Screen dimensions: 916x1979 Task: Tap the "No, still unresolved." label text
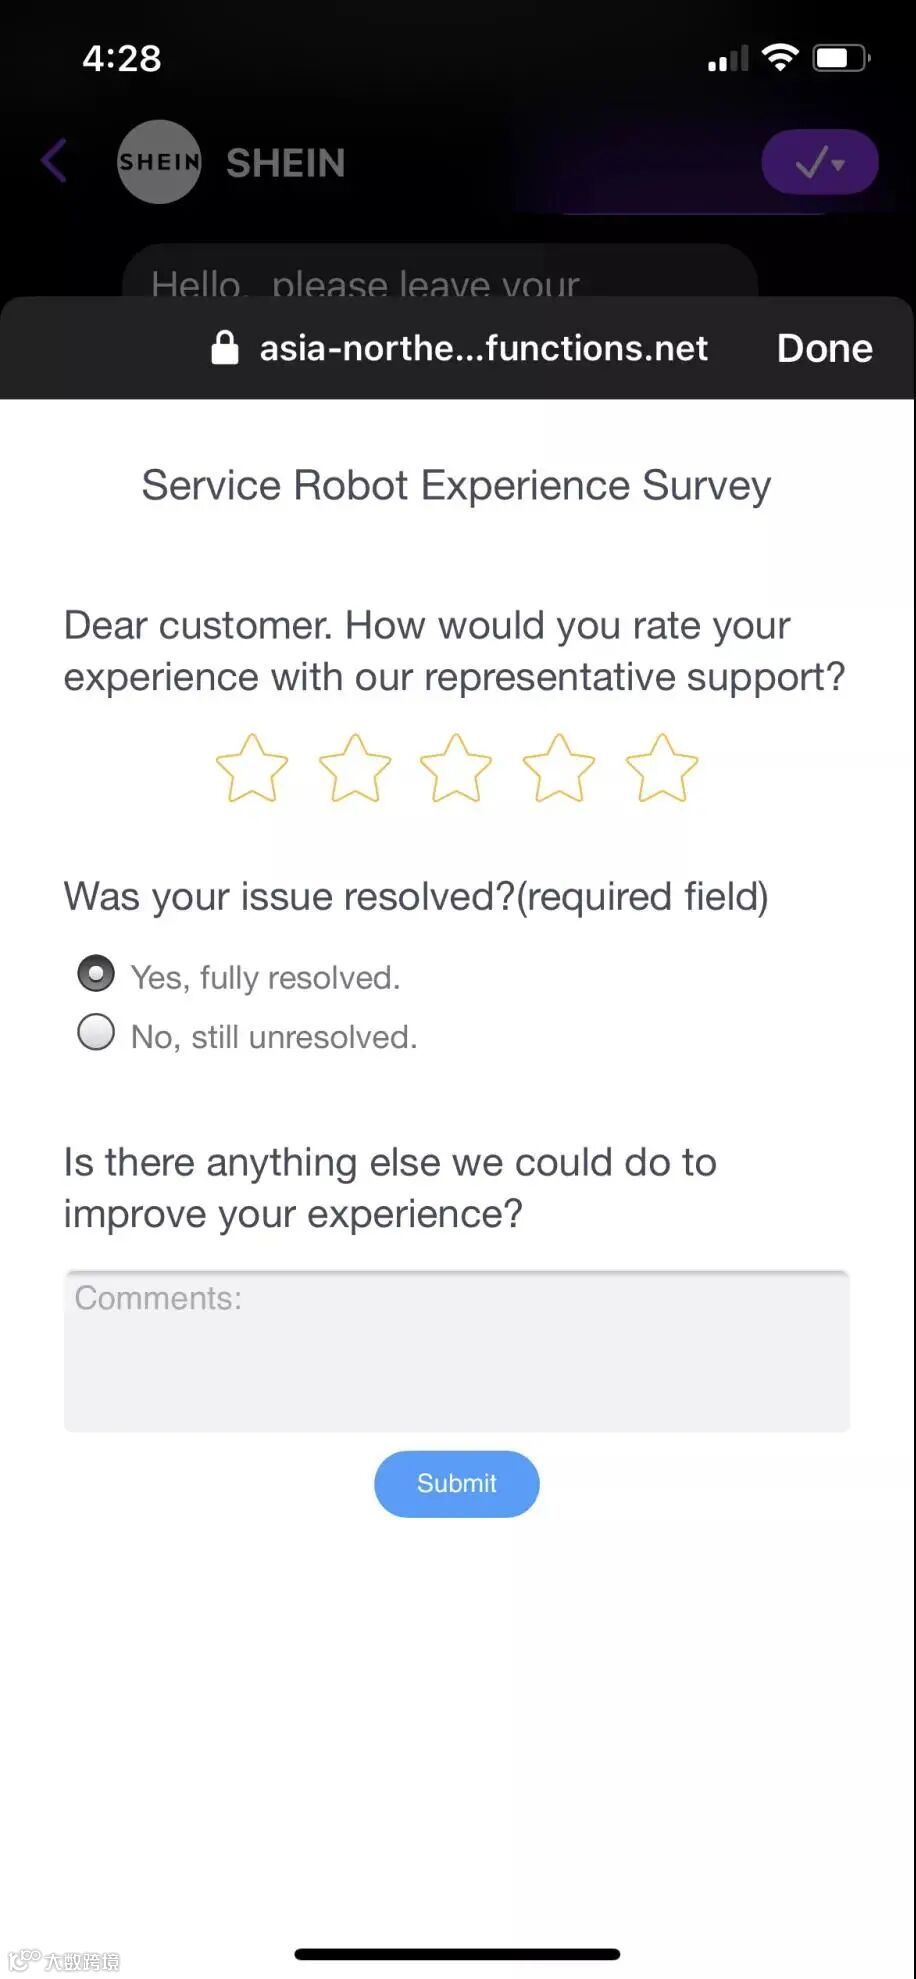pyautogui.click(x=274, y=1037)
